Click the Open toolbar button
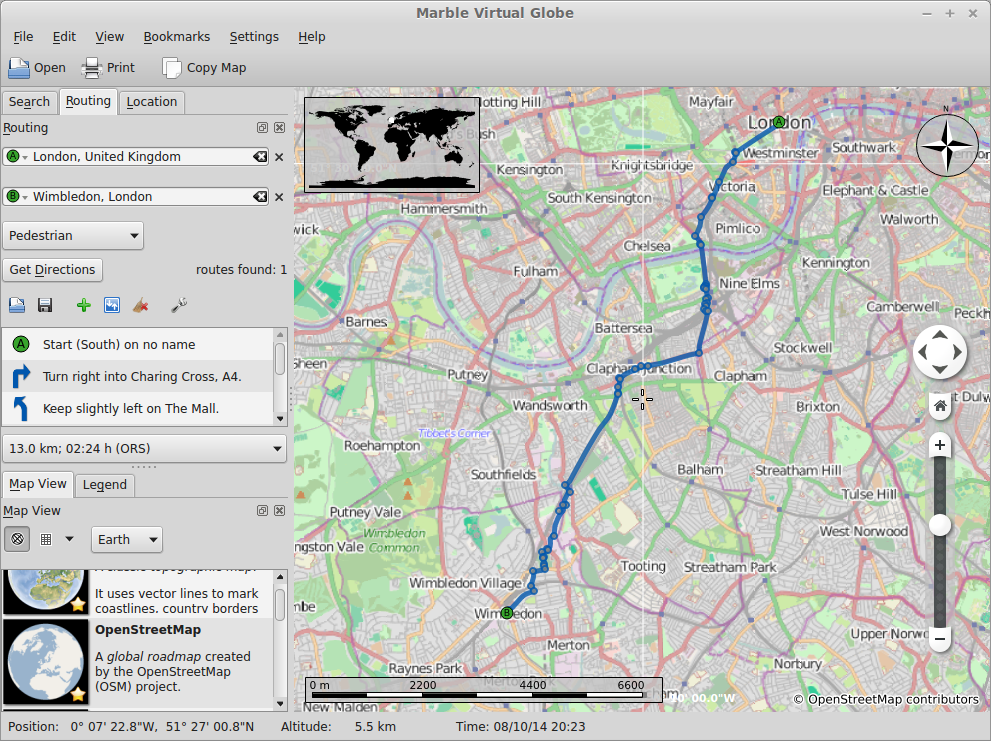Image resolution: width=991 pixels, height=741 pixels. pyautogui.click(x=37, y=68)
